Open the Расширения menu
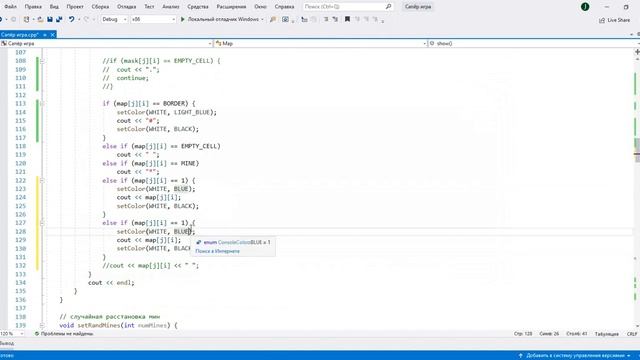 231,7
